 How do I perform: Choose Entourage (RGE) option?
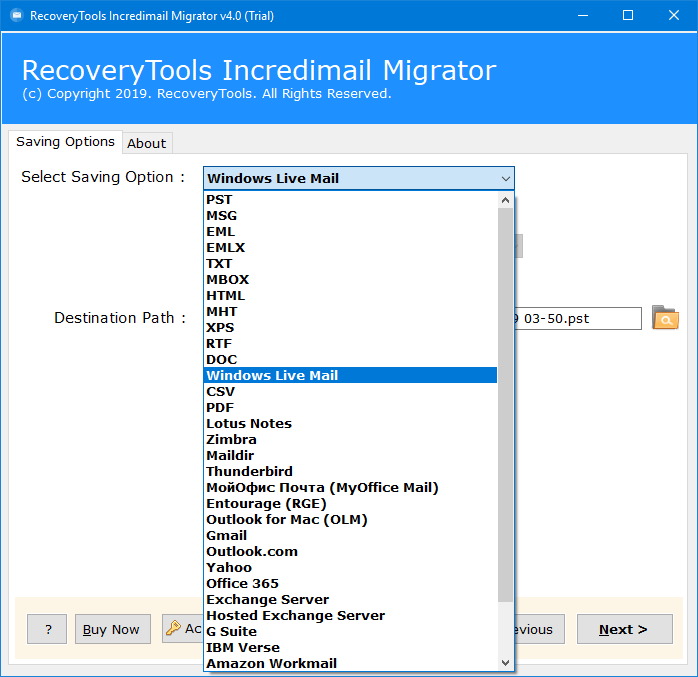pyautogui.click(x=350, y=503)
